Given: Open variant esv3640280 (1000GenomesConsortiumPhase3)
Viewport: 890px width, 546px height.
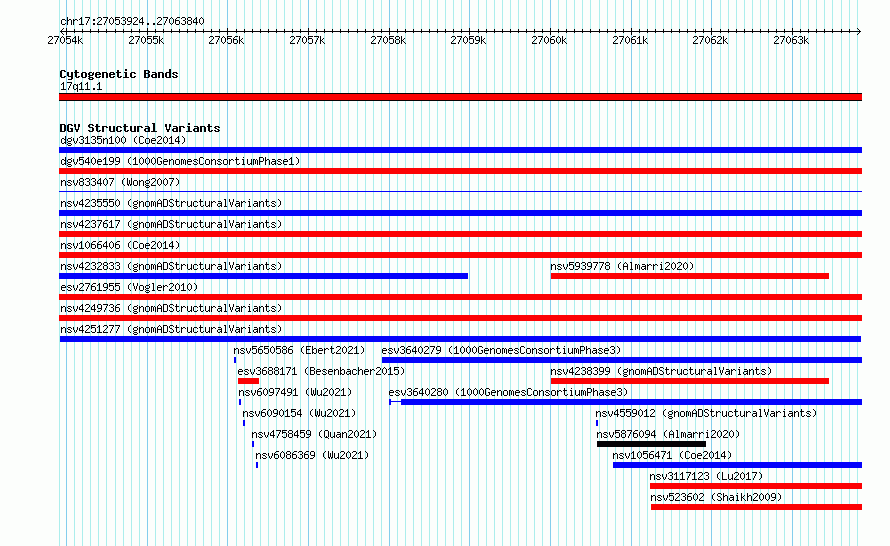Looking at the screenshot, I should [x=509, y=392].
